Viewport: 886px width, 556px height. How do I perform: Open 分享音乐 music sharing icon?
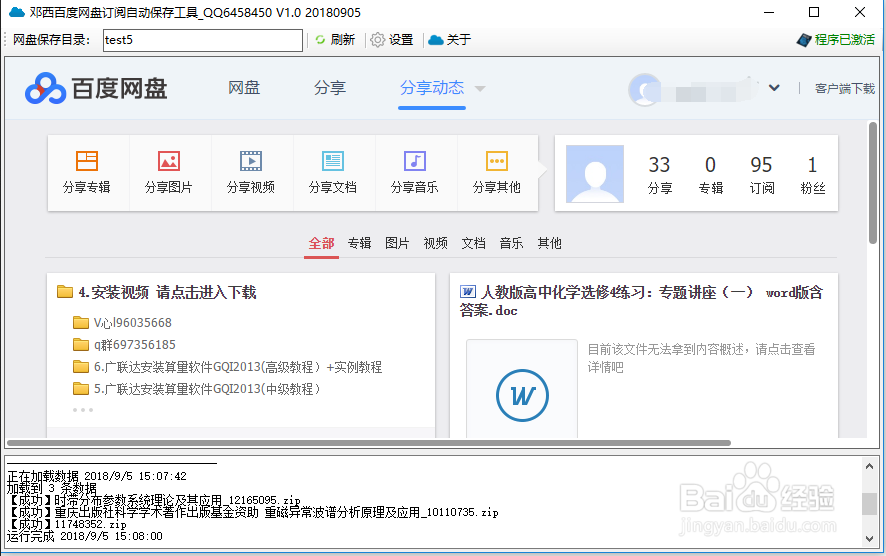pyautogui.click(x=415, y=161)
